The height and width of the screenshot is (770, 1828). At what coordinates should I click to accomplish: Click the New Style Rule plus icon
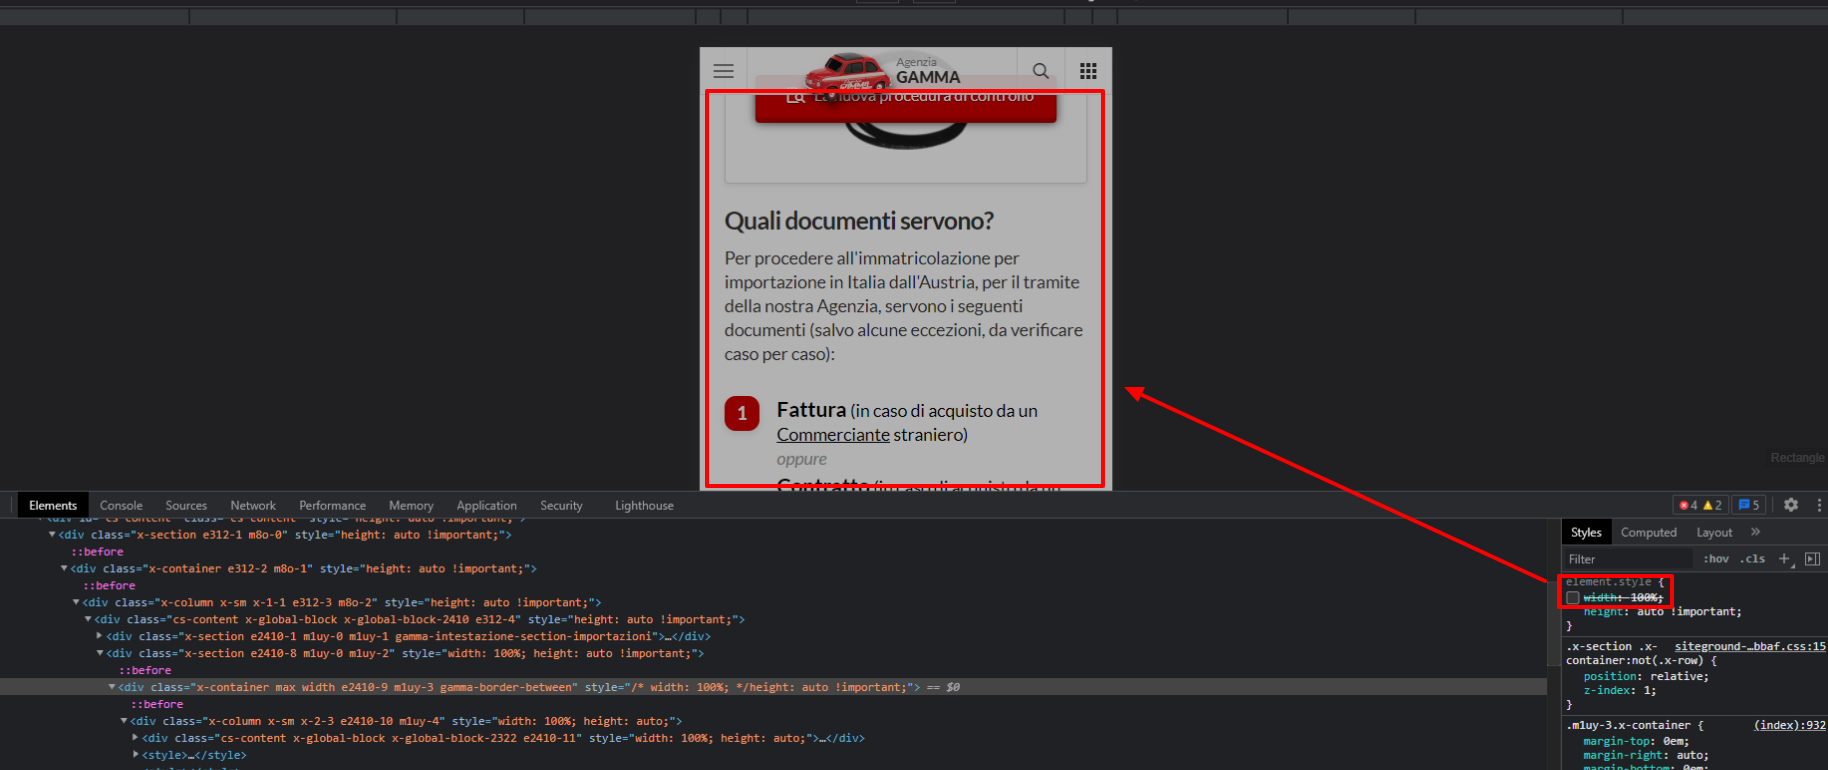[x=1784, y=559]
